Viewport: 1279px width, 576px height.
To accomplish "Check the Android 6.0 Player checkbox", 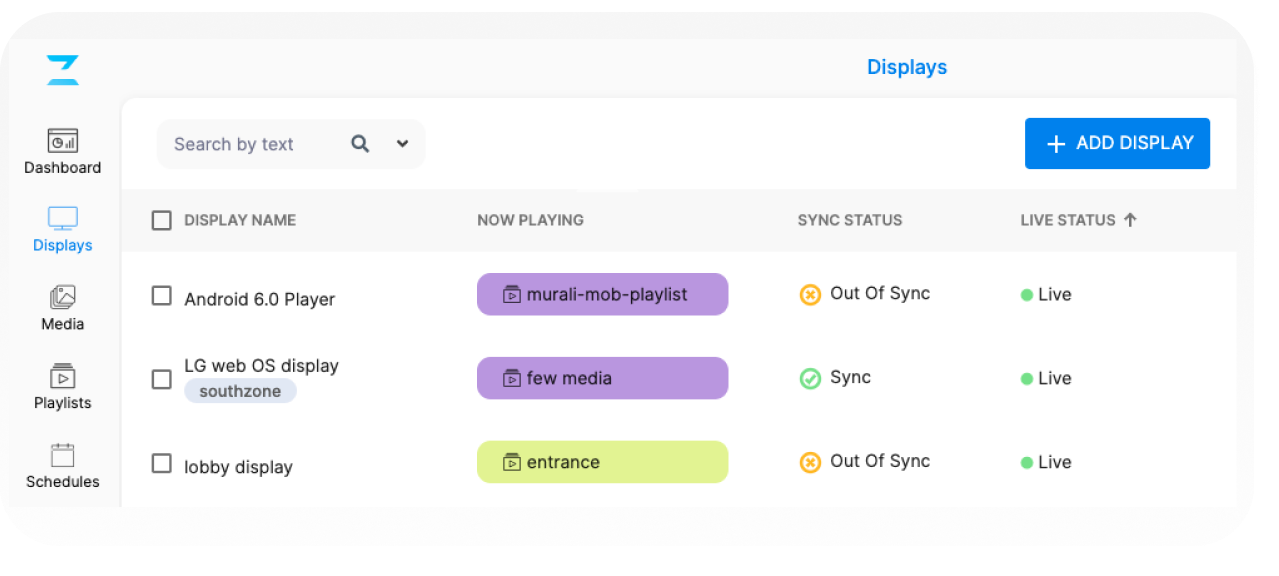I will (x=161, y=296).
